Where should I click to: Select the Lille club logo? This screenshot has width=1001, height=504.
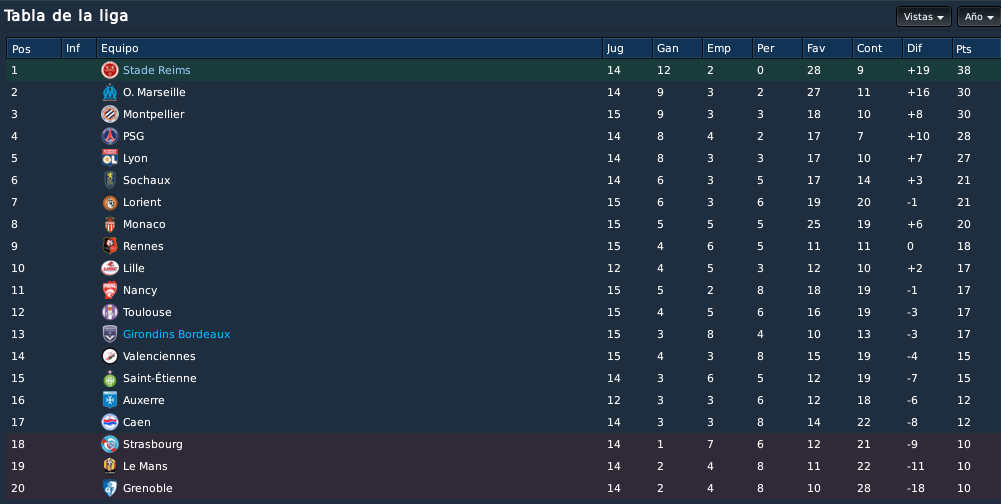pos(110,268)
